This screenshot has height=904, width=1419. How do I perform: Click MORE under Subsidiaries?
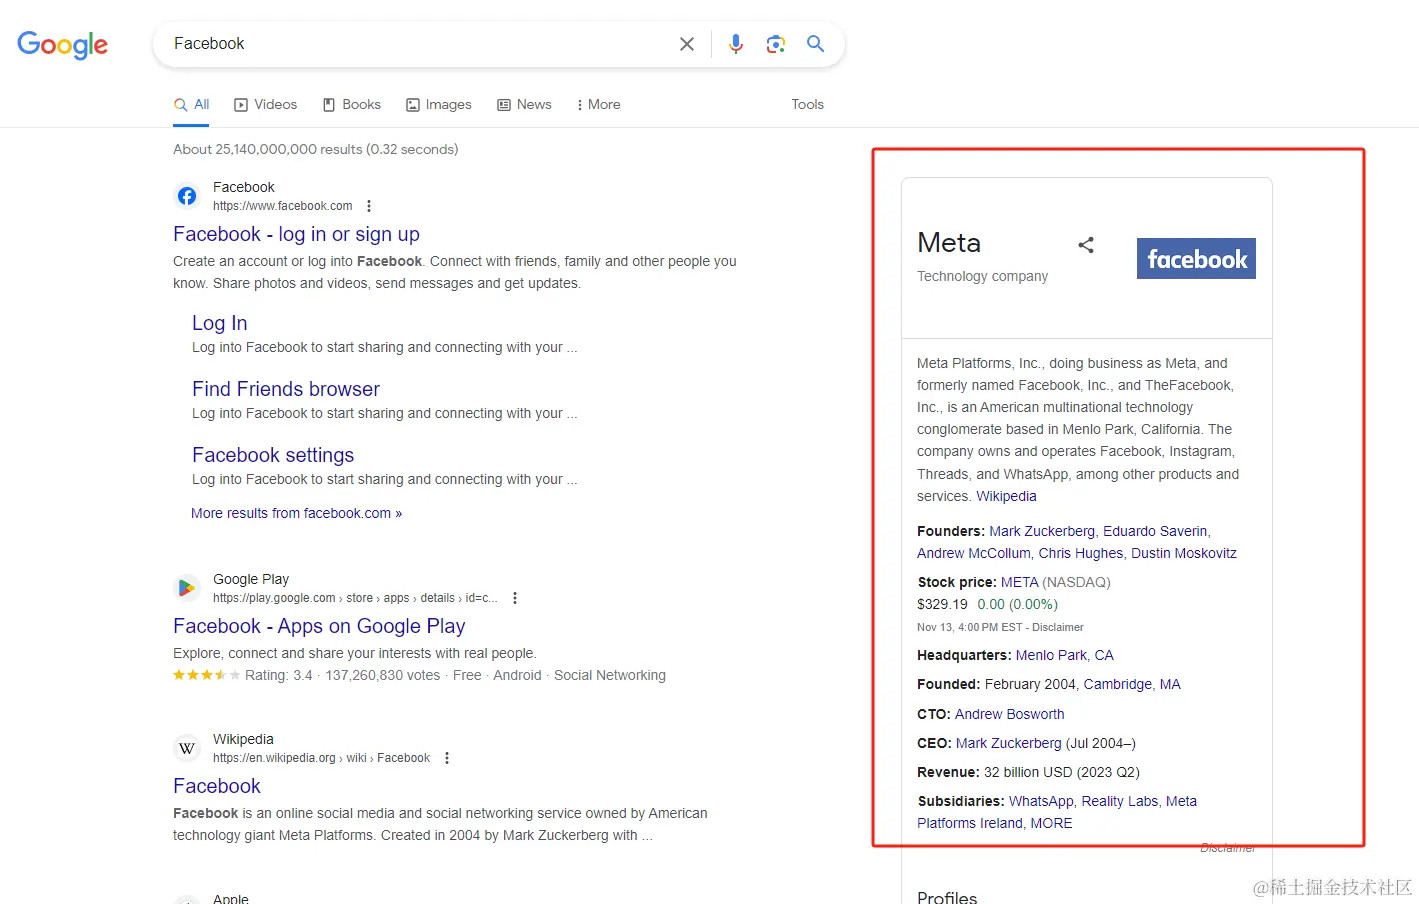[x=1051, y=823]
